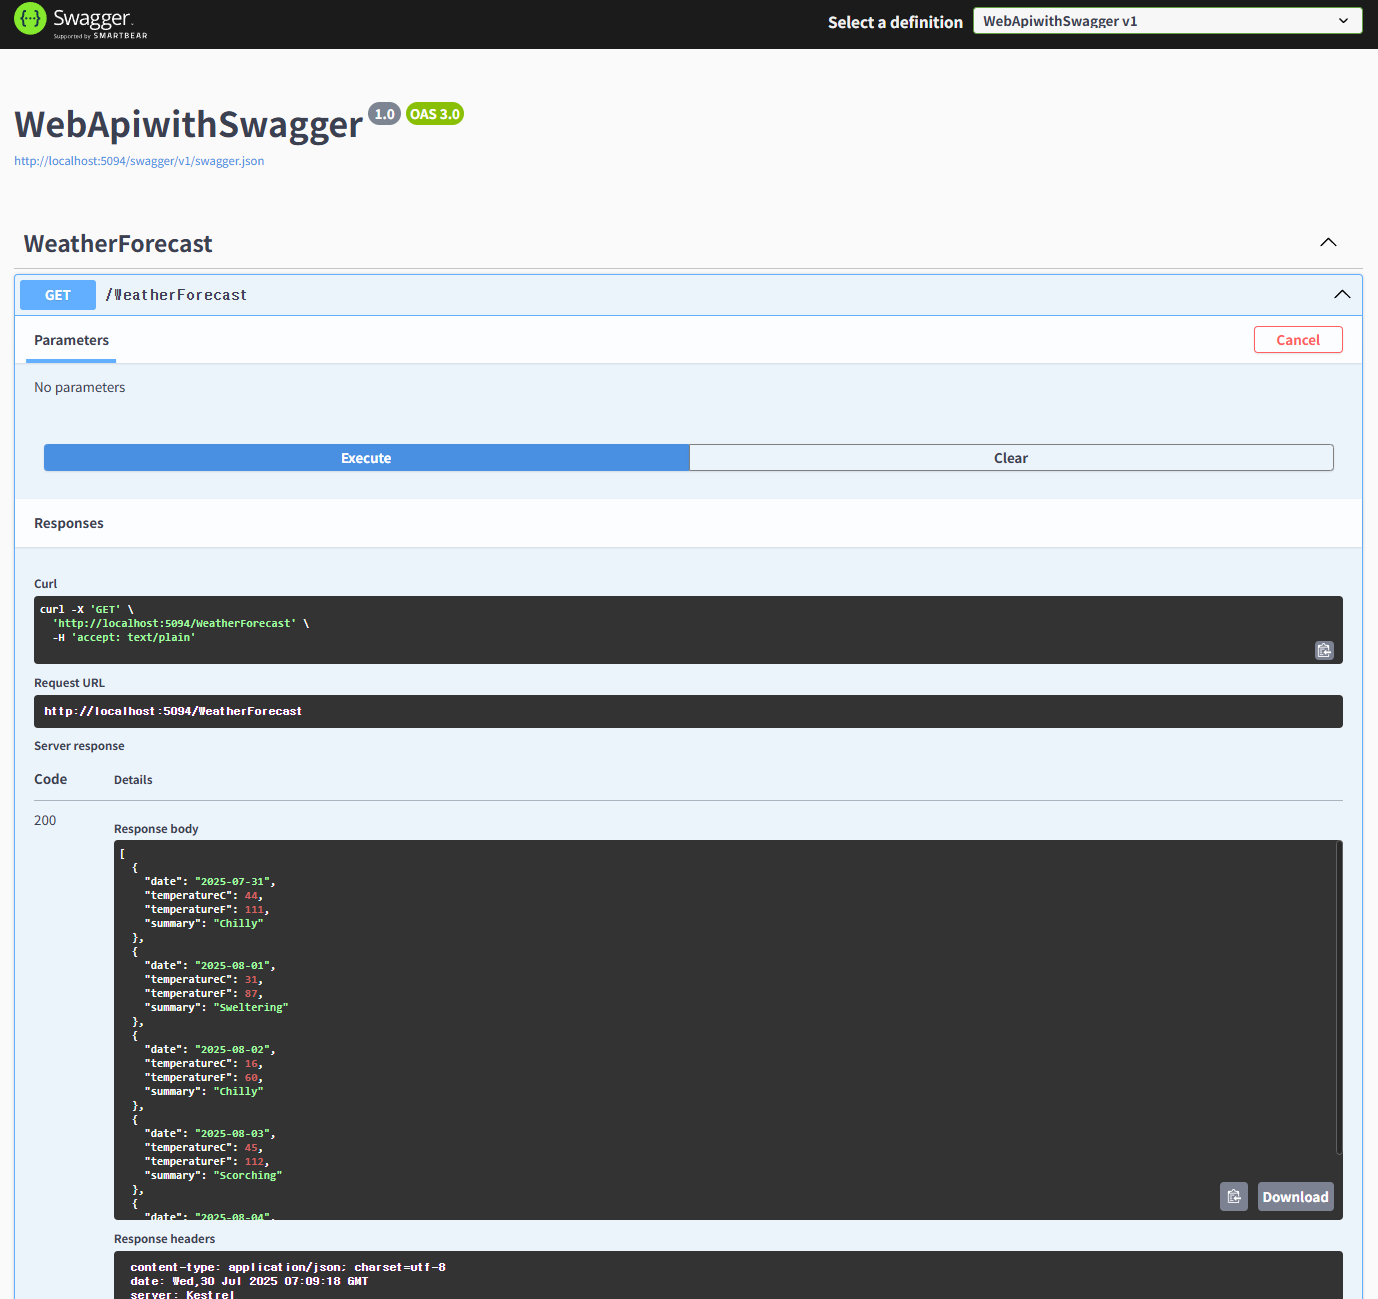Viewport: 1378px width, 1299px height.
Task: Click the 'accept: text/plain' curl line
Action: (124, 637)
